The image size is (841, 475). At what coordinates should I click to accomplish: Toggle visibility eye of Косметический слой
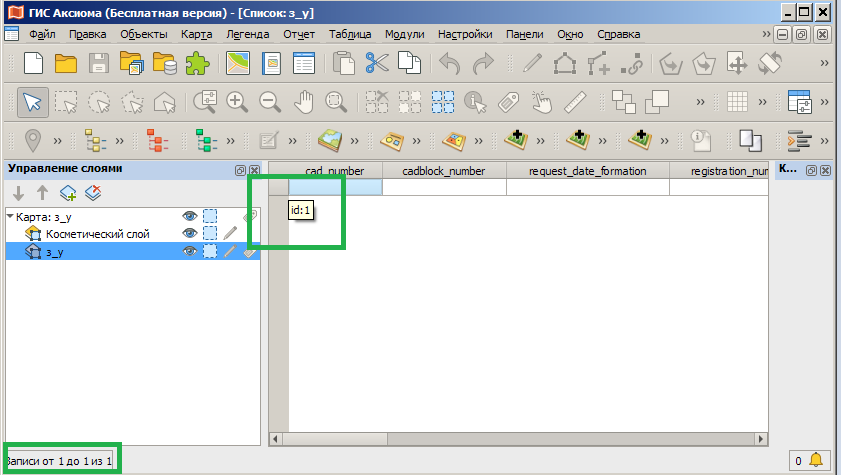[x=189, y=233]
